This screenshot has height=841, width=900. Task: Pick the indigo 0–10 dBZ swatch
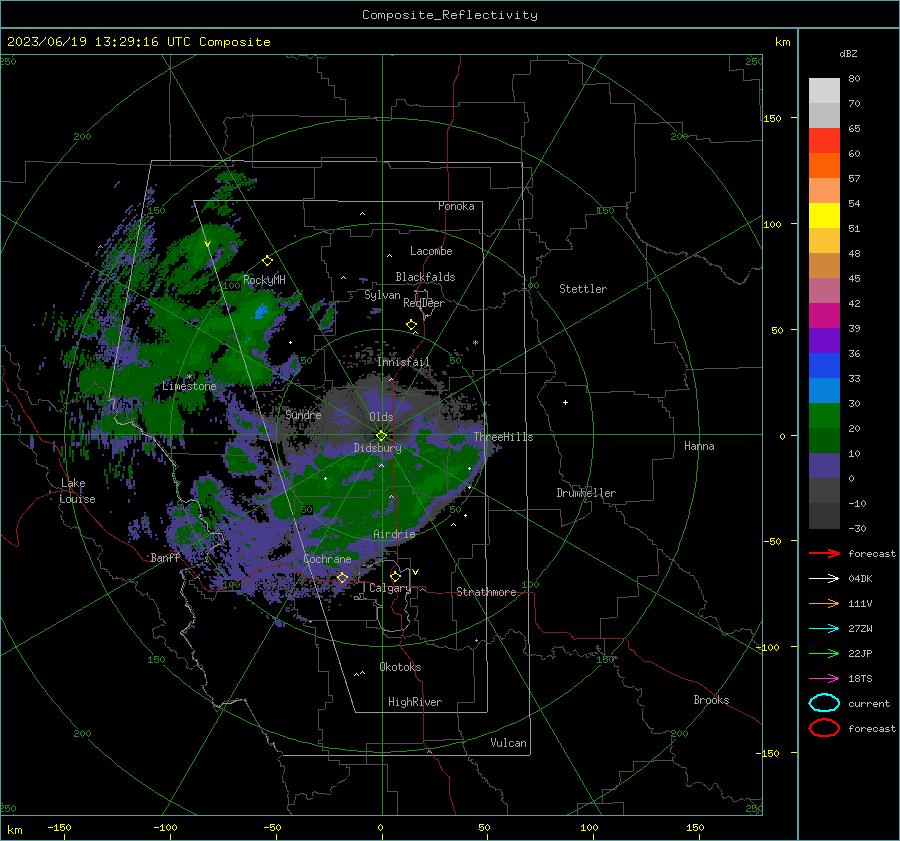[824, 466]
